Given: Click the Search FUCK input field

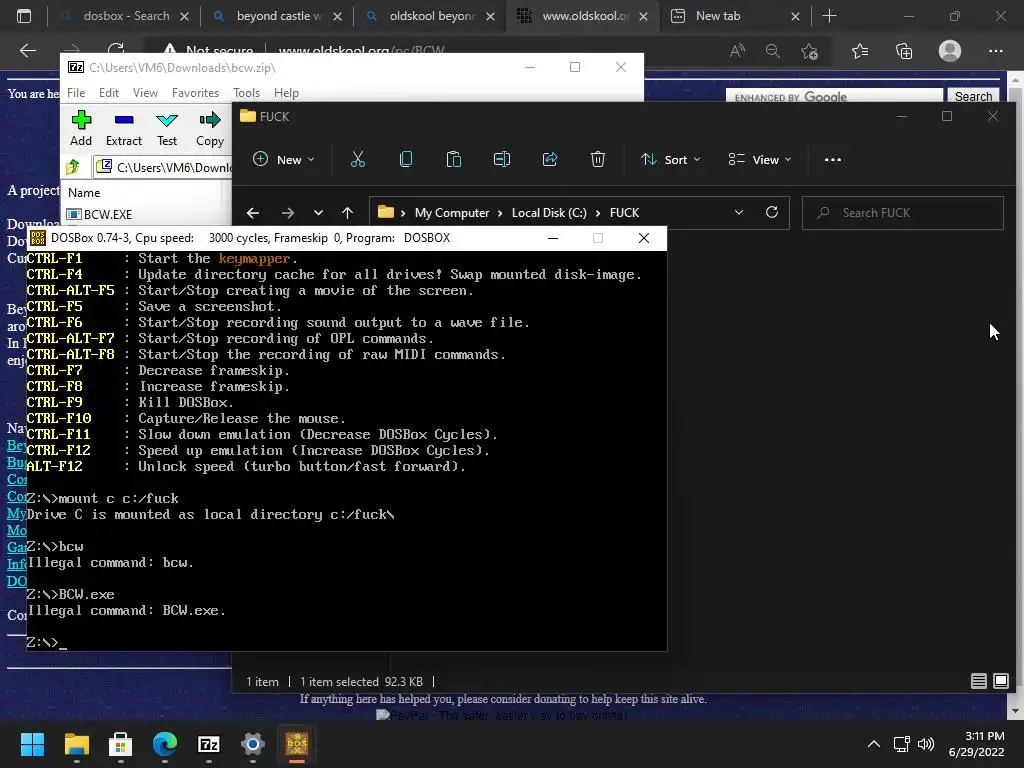Looking at the screenshot, I should tap(903, 213).
